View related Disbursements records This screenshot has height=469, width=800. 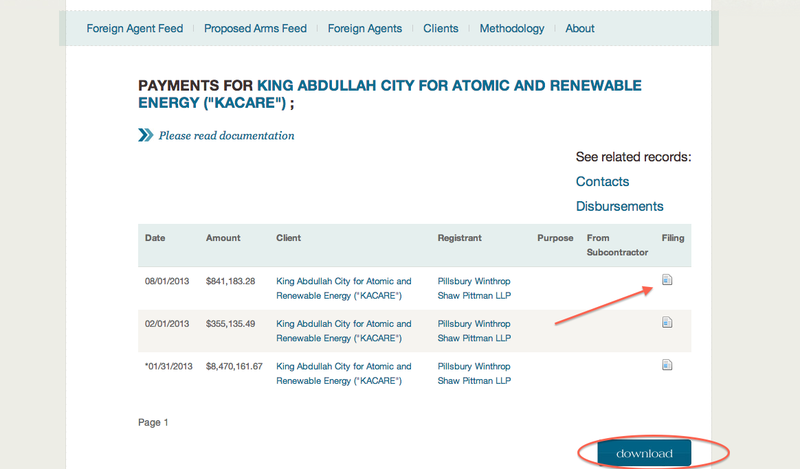(619, 206)
